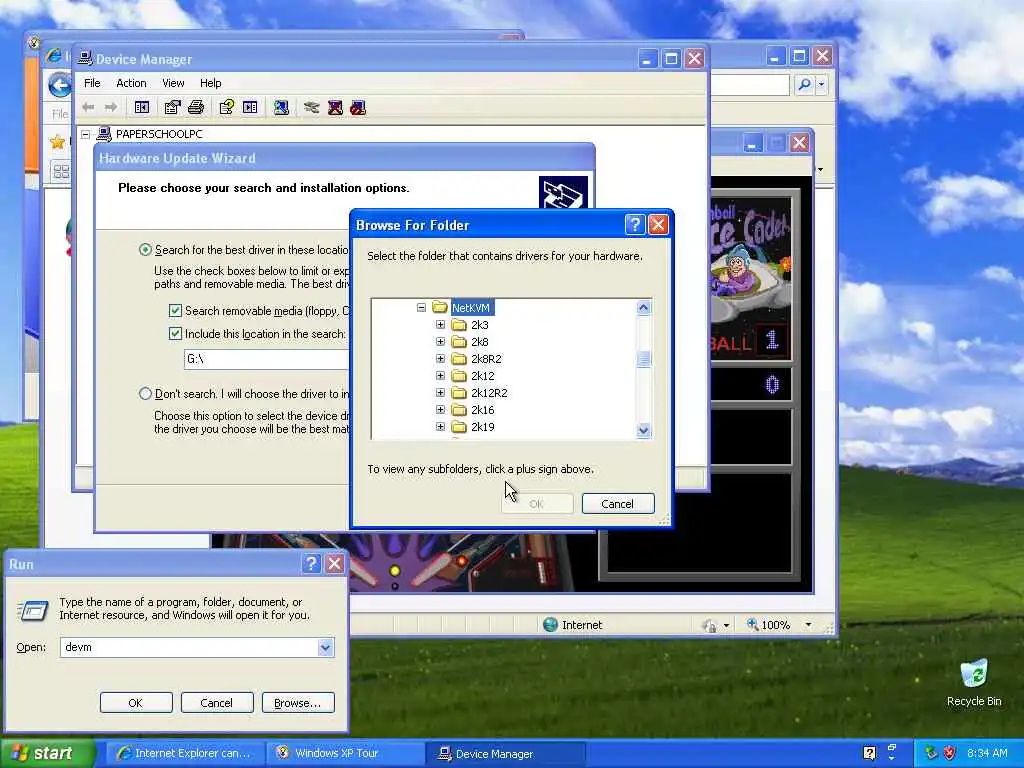Click the search magnifier icon in Internet Explorer

[805, 84]
